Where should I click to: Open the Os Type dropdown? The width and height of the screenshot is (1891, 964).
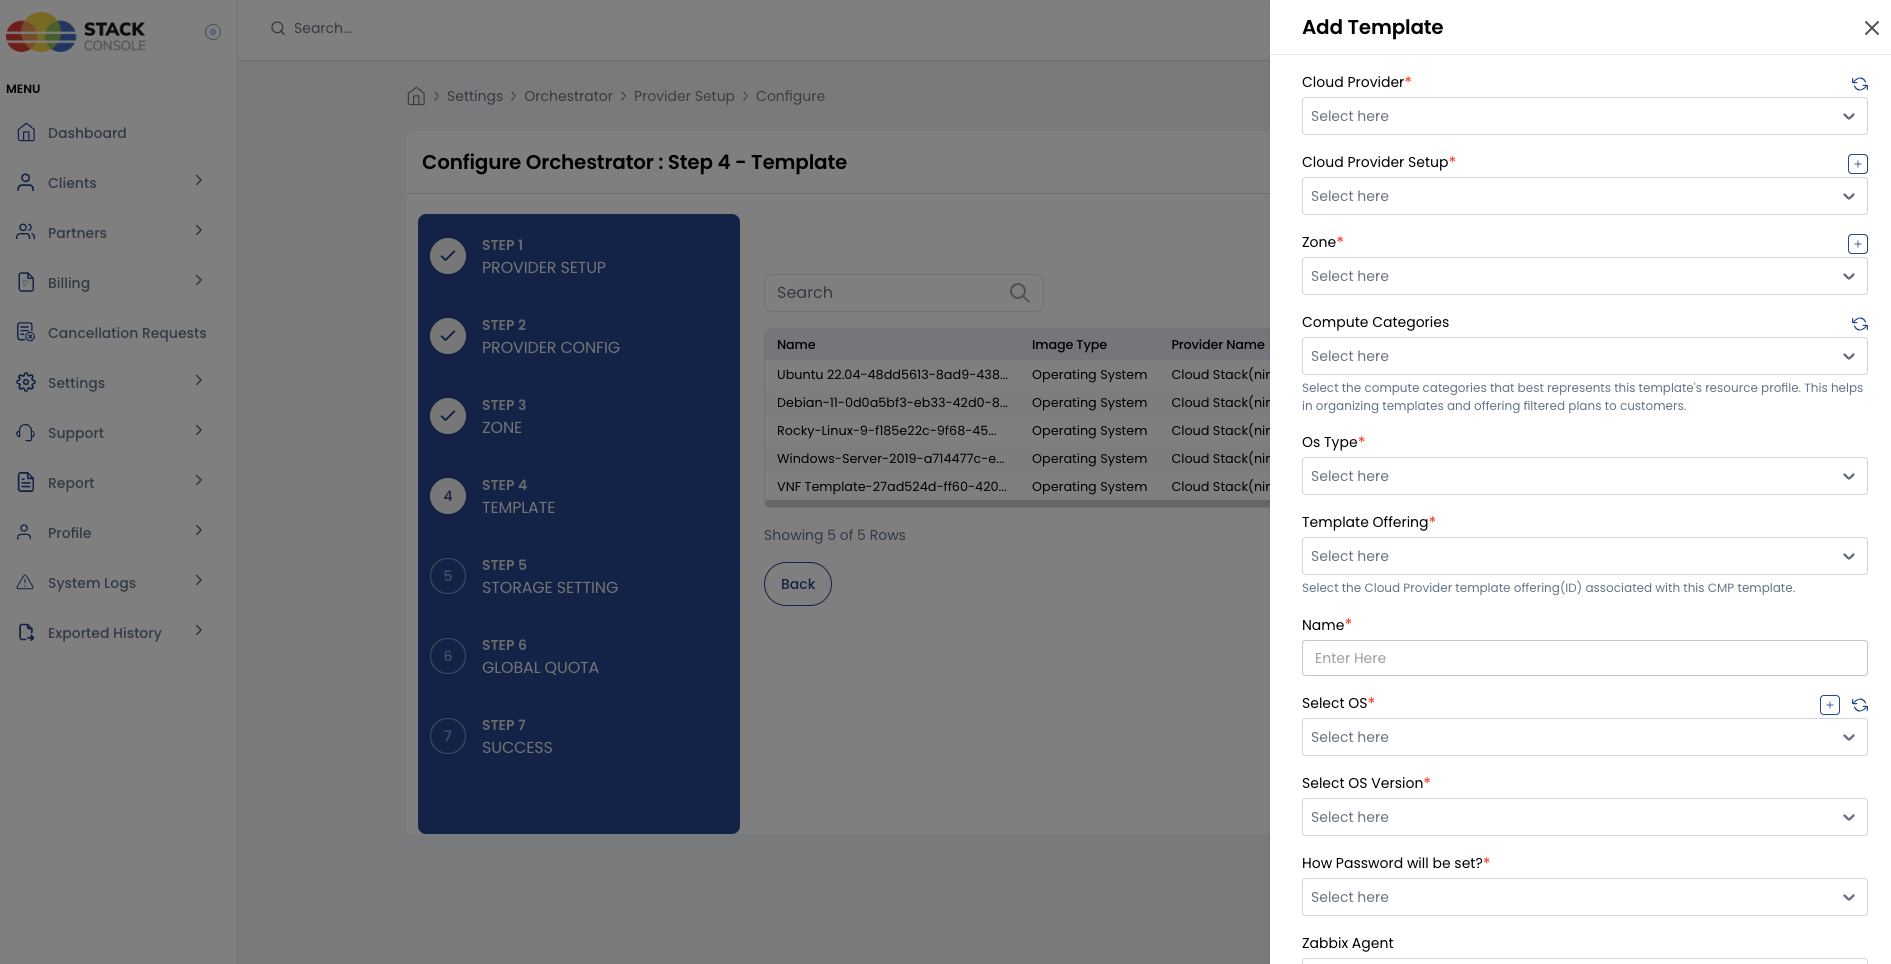click(x=1584, y=476)
